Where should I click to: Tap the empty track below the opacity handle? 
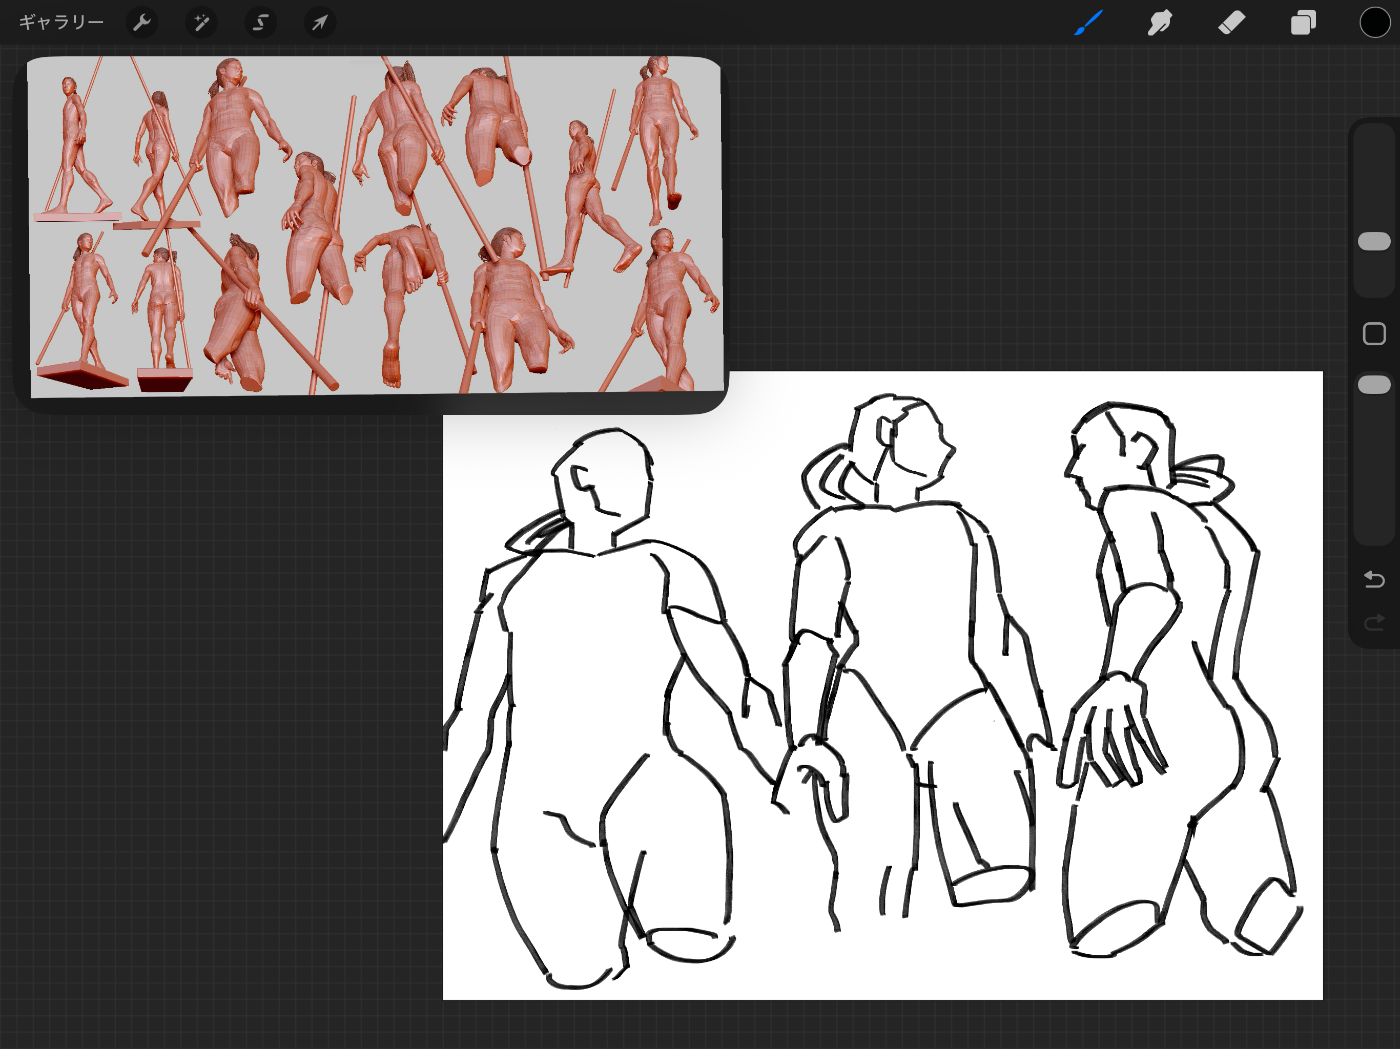[1374, 470]
